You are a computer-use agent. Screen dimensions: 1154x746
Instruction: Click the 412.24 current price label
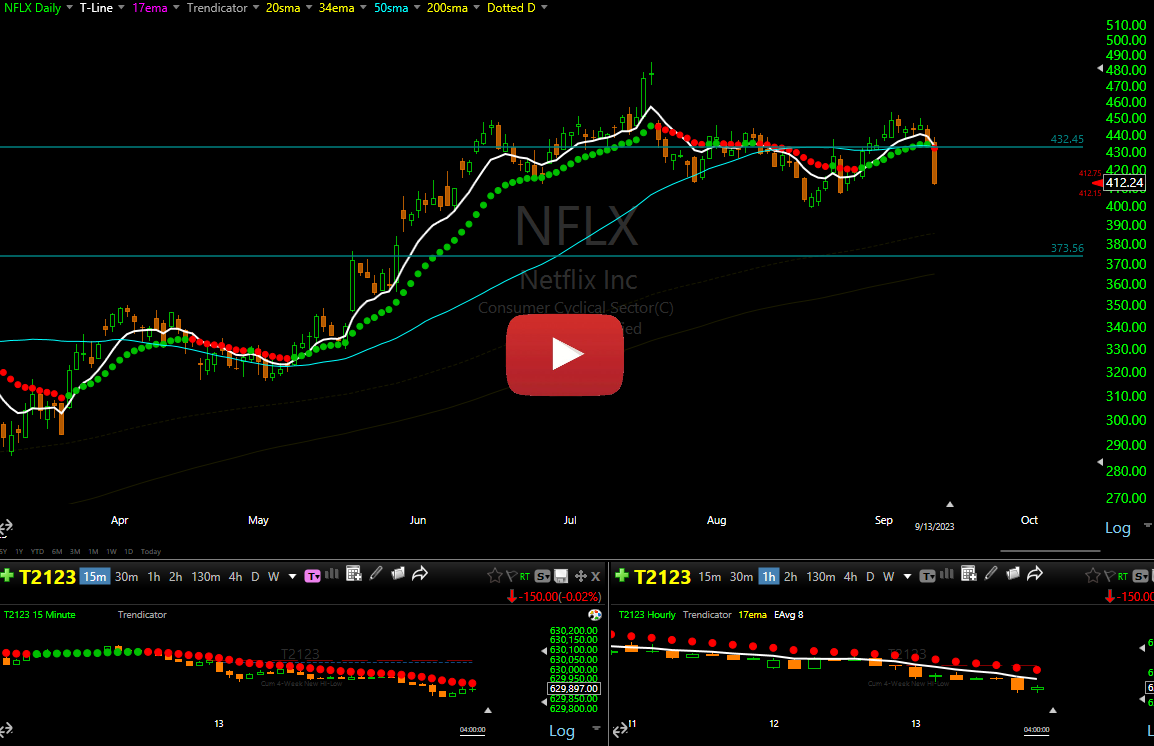(x=1125, y=182)
